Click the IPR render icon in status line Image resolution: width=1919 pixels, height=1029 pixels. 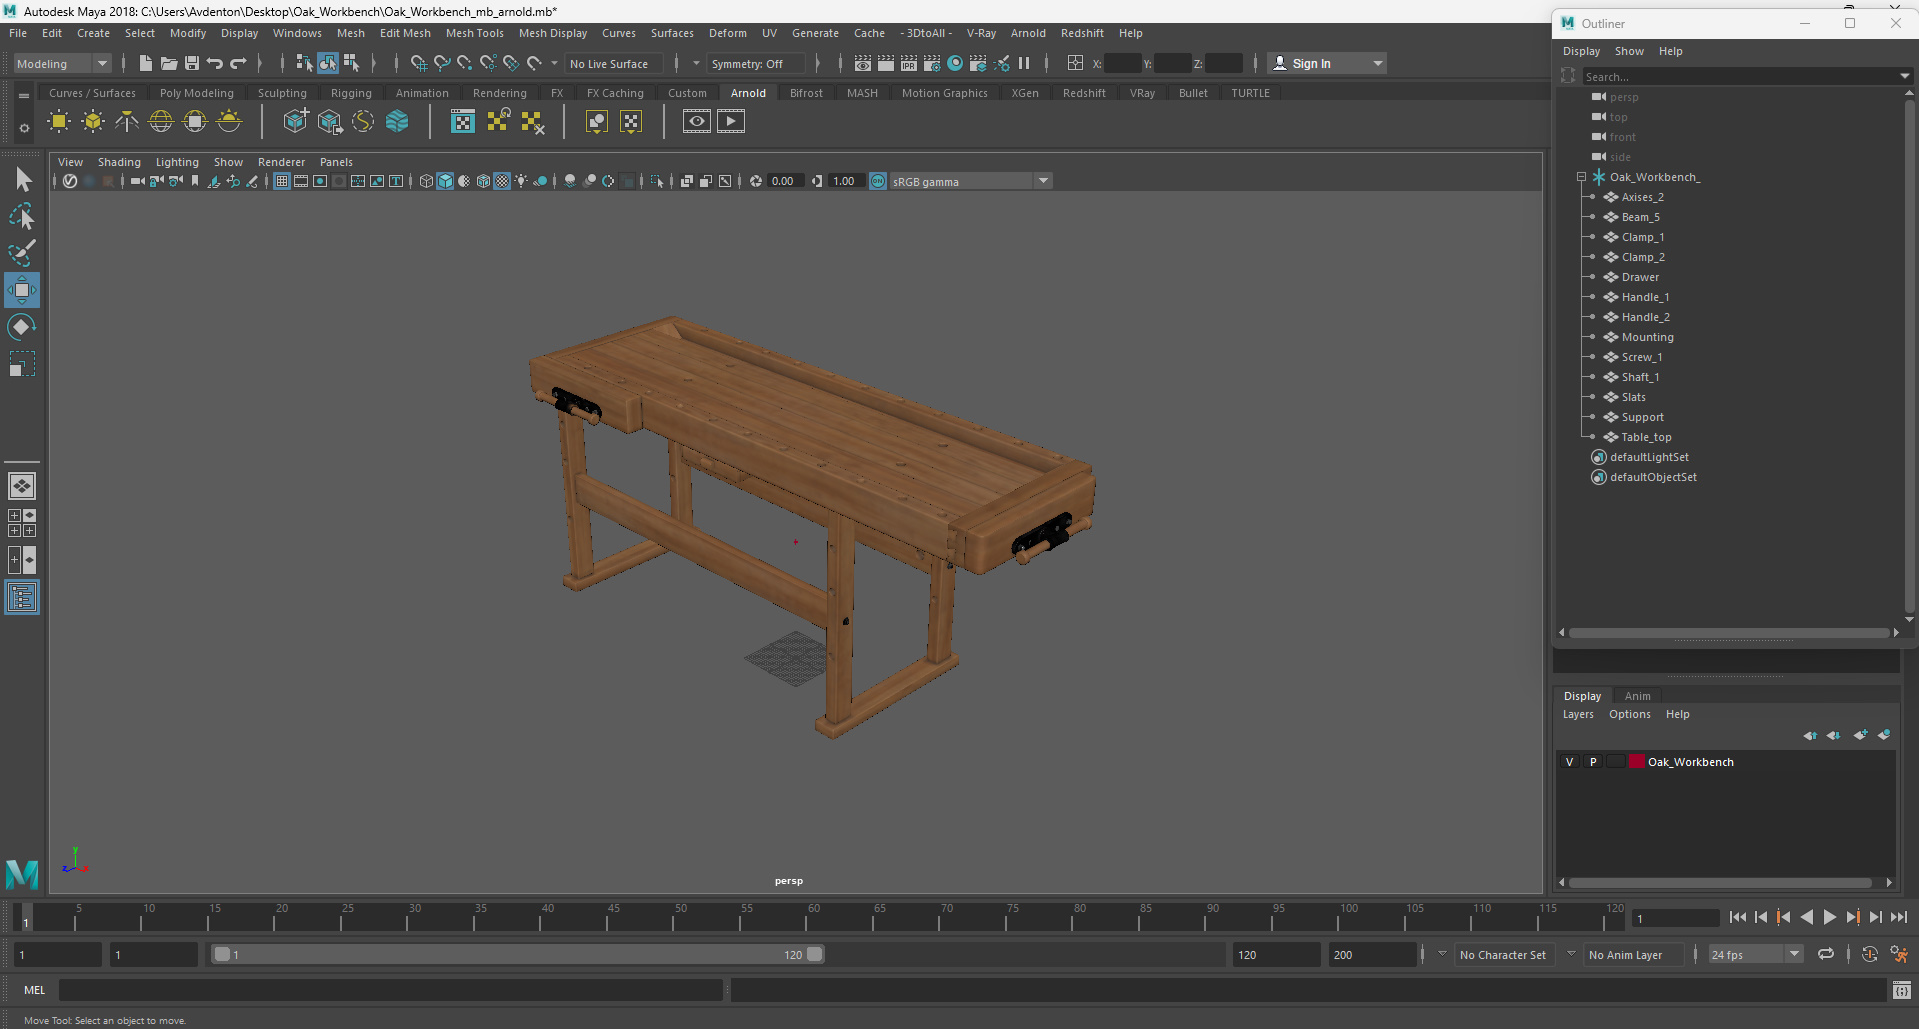(909, 63)
